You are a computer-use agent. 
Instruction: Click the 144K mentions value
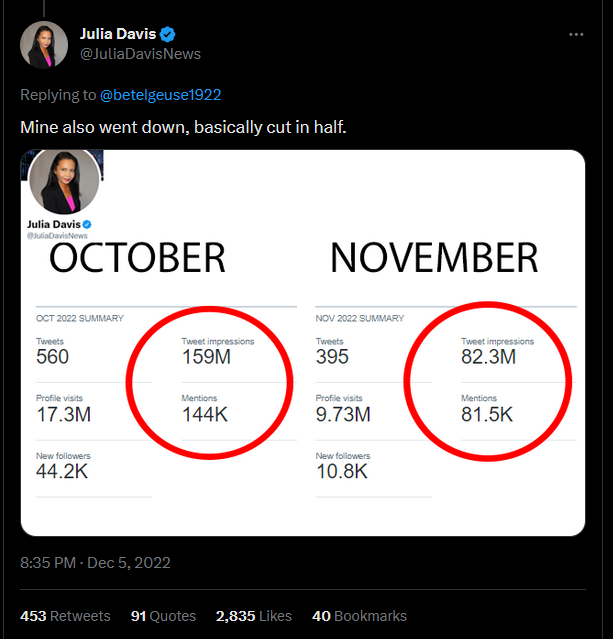(x=205, y=414)
